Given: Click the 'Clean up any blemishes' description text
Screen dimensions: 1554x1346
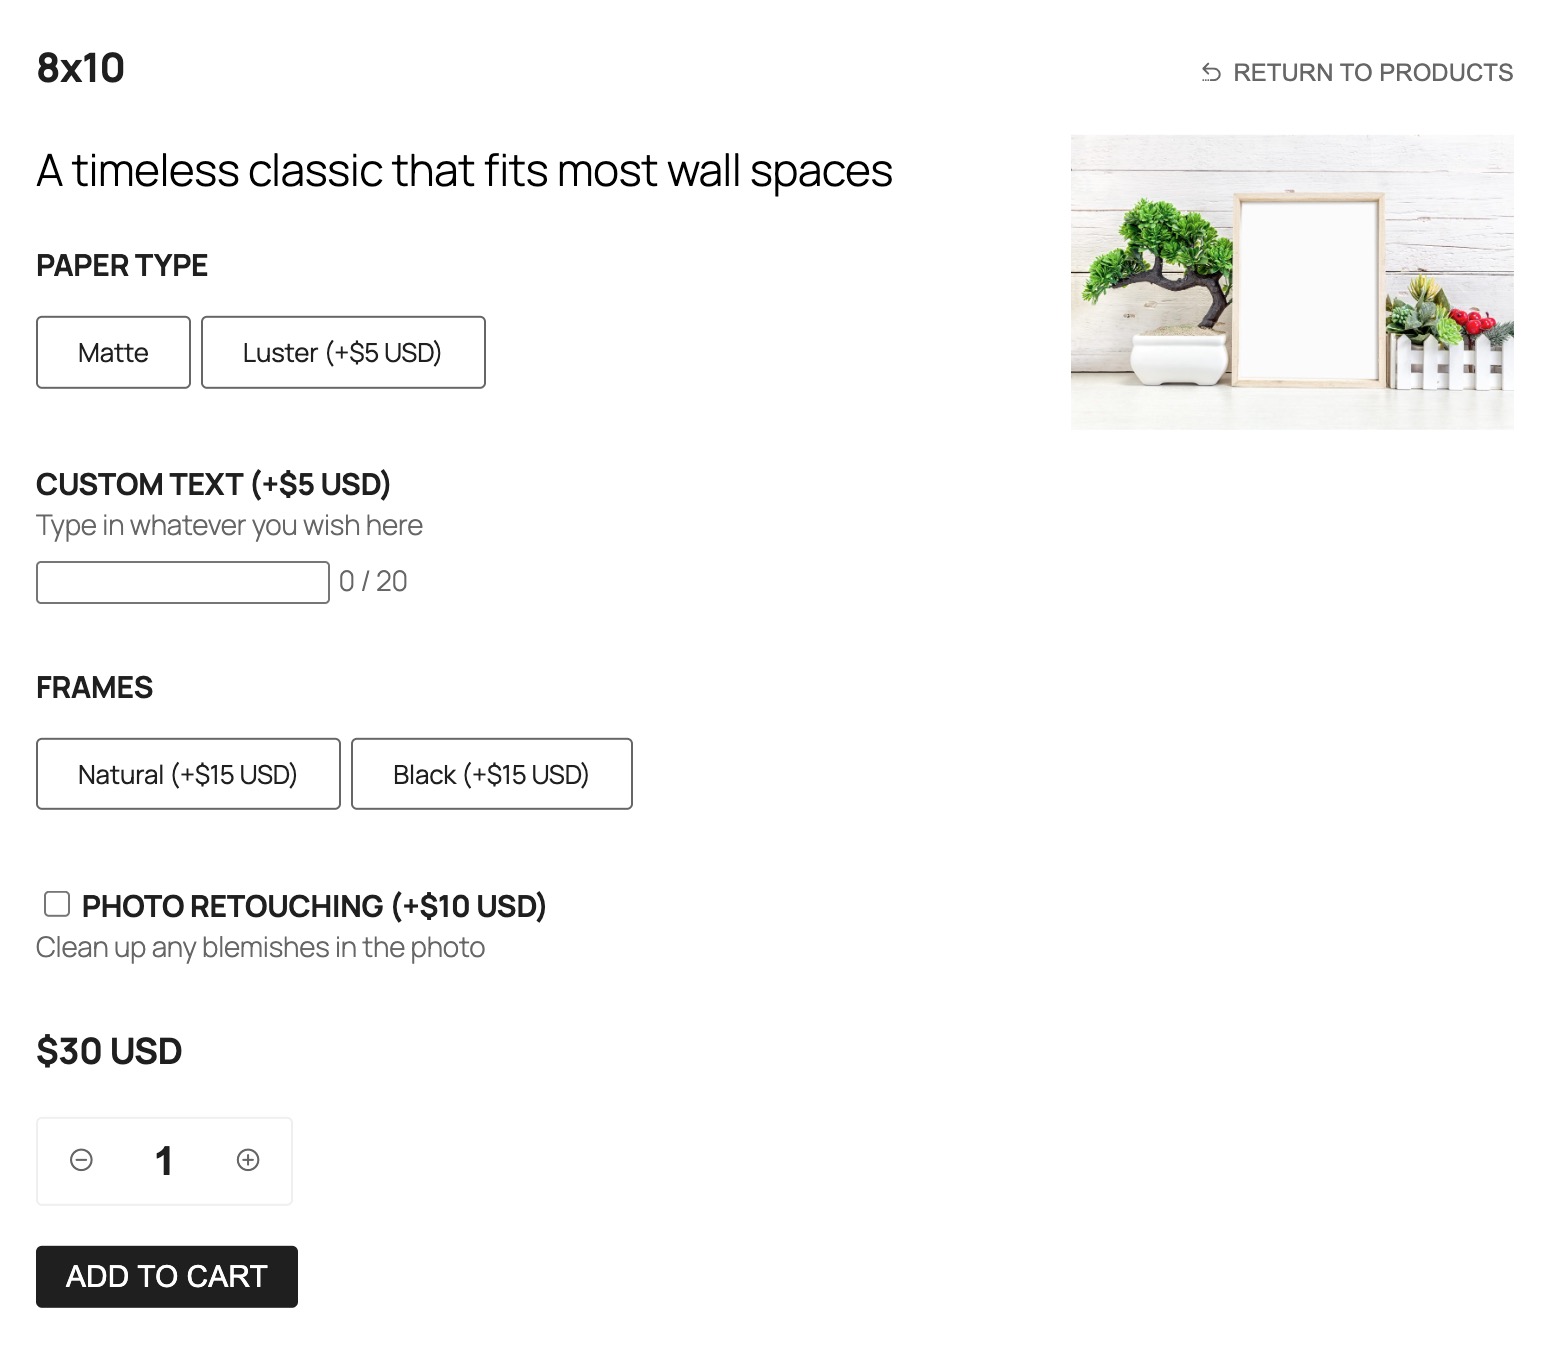Looking at the screenshot, I should 260,946.
